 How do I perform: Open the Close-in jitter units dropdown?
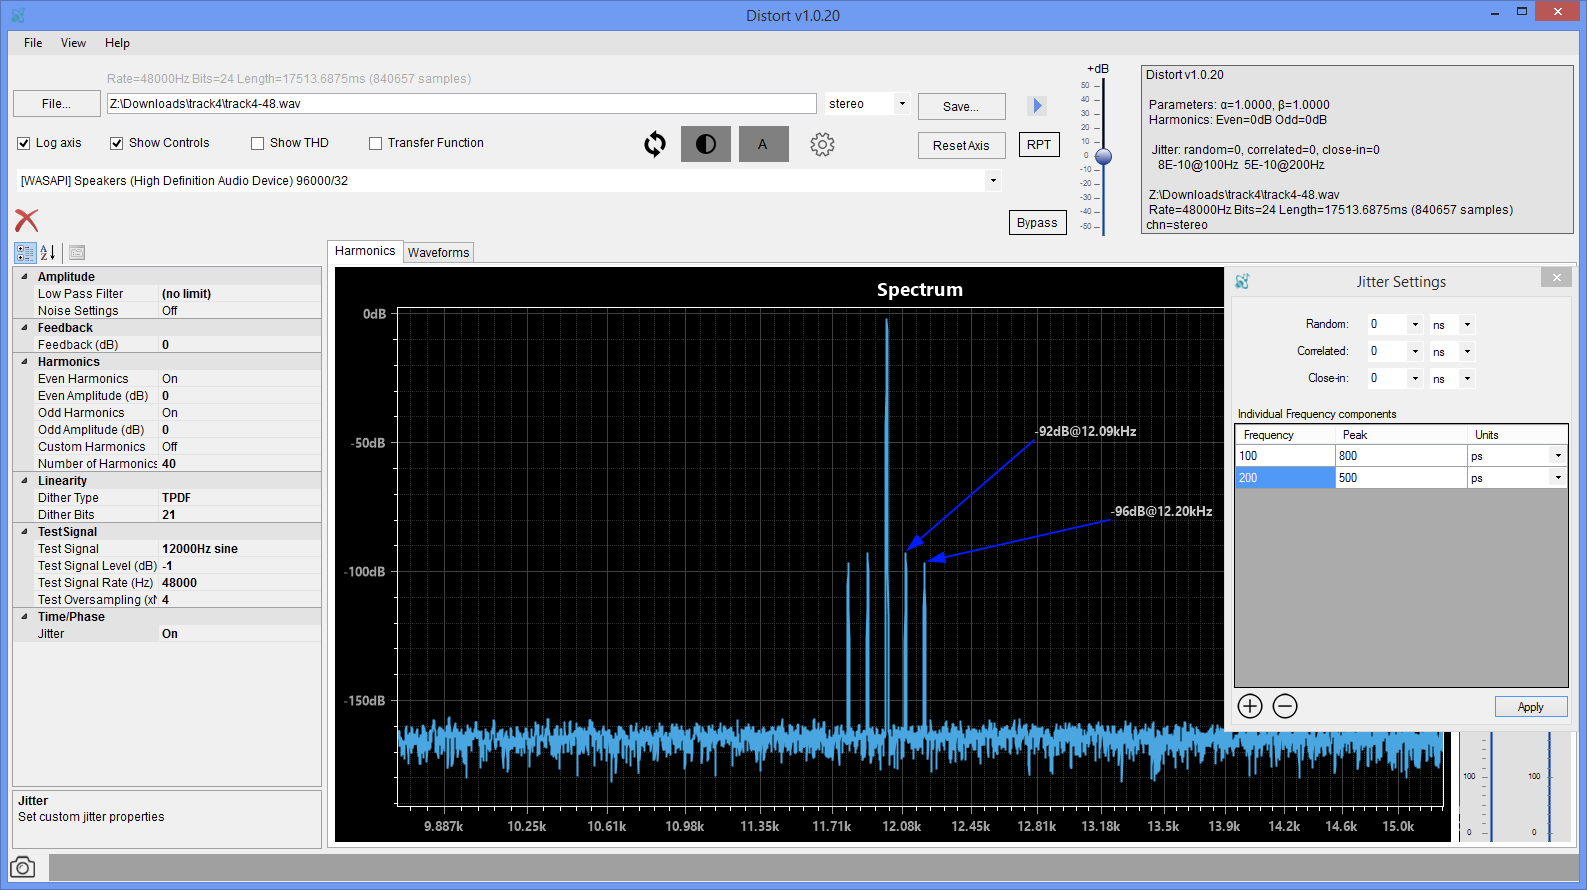click(1467, 379)
